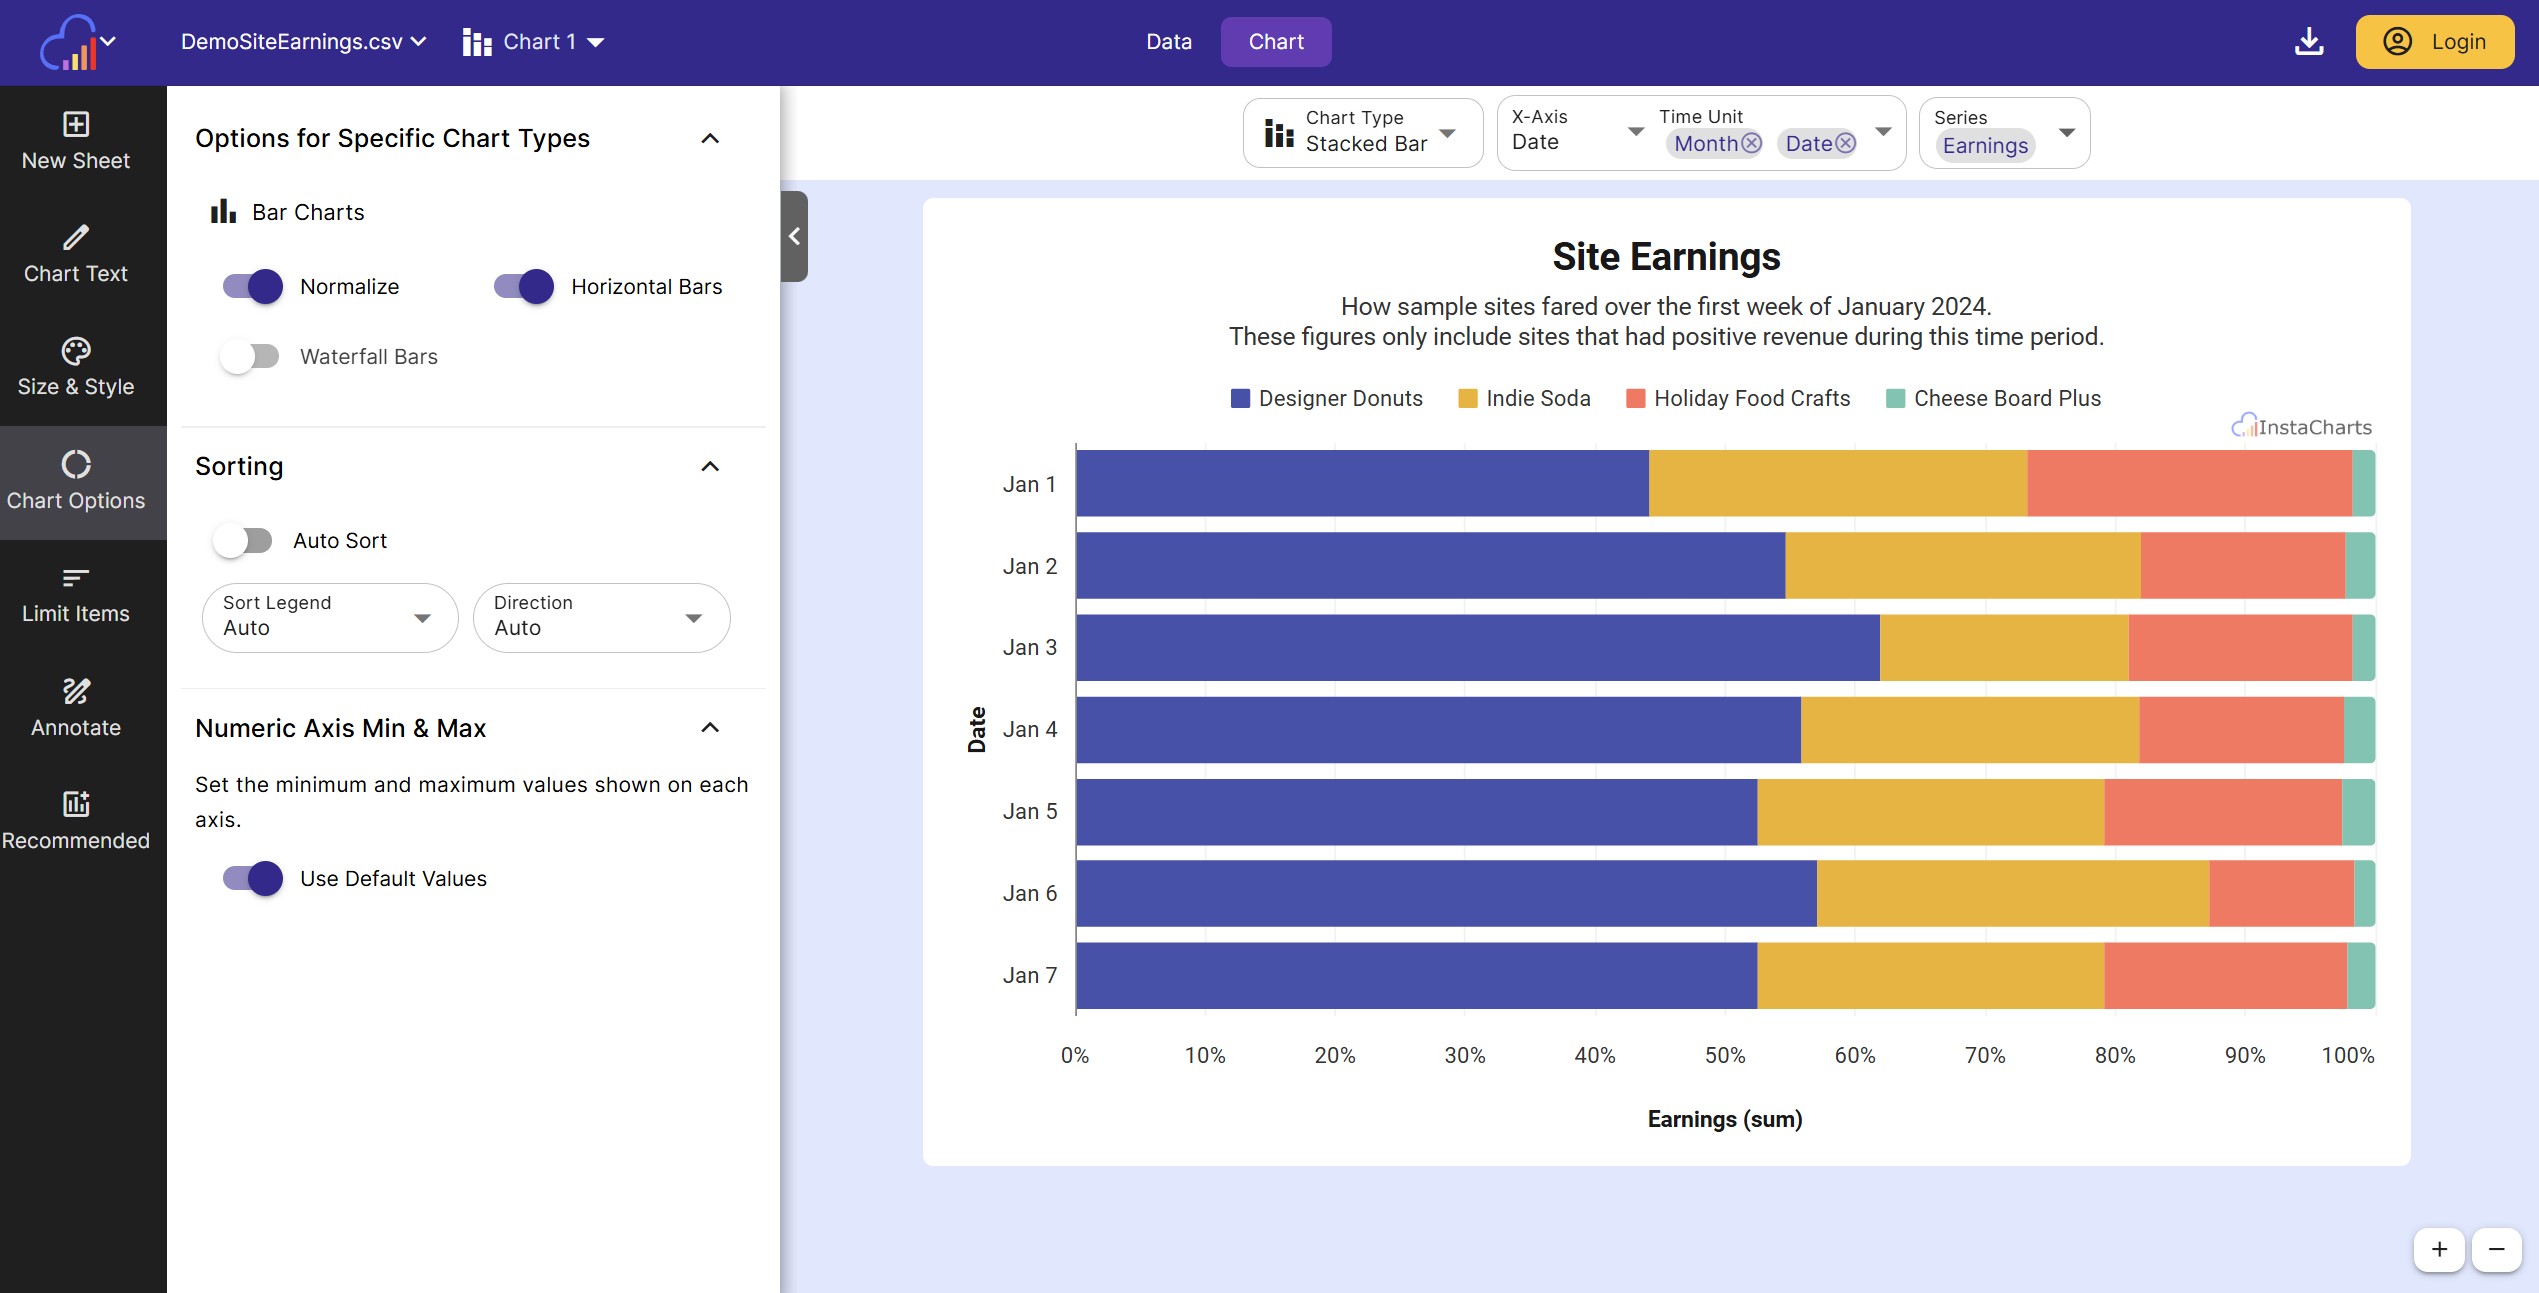The image size is (2539, 1293).
Task: Disable the Normalize toggle
Action: click(252, 287)
